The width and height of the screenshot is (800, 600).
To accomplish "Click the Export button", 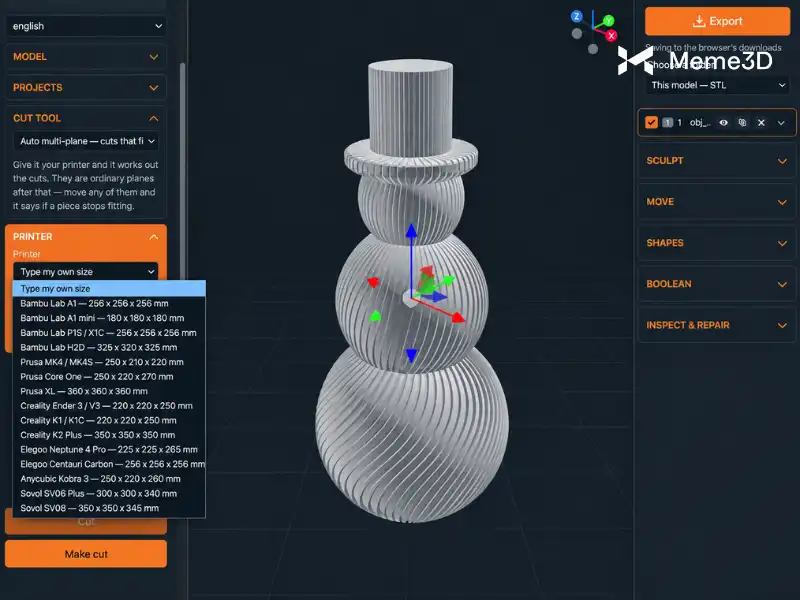I will click(717, 21).
